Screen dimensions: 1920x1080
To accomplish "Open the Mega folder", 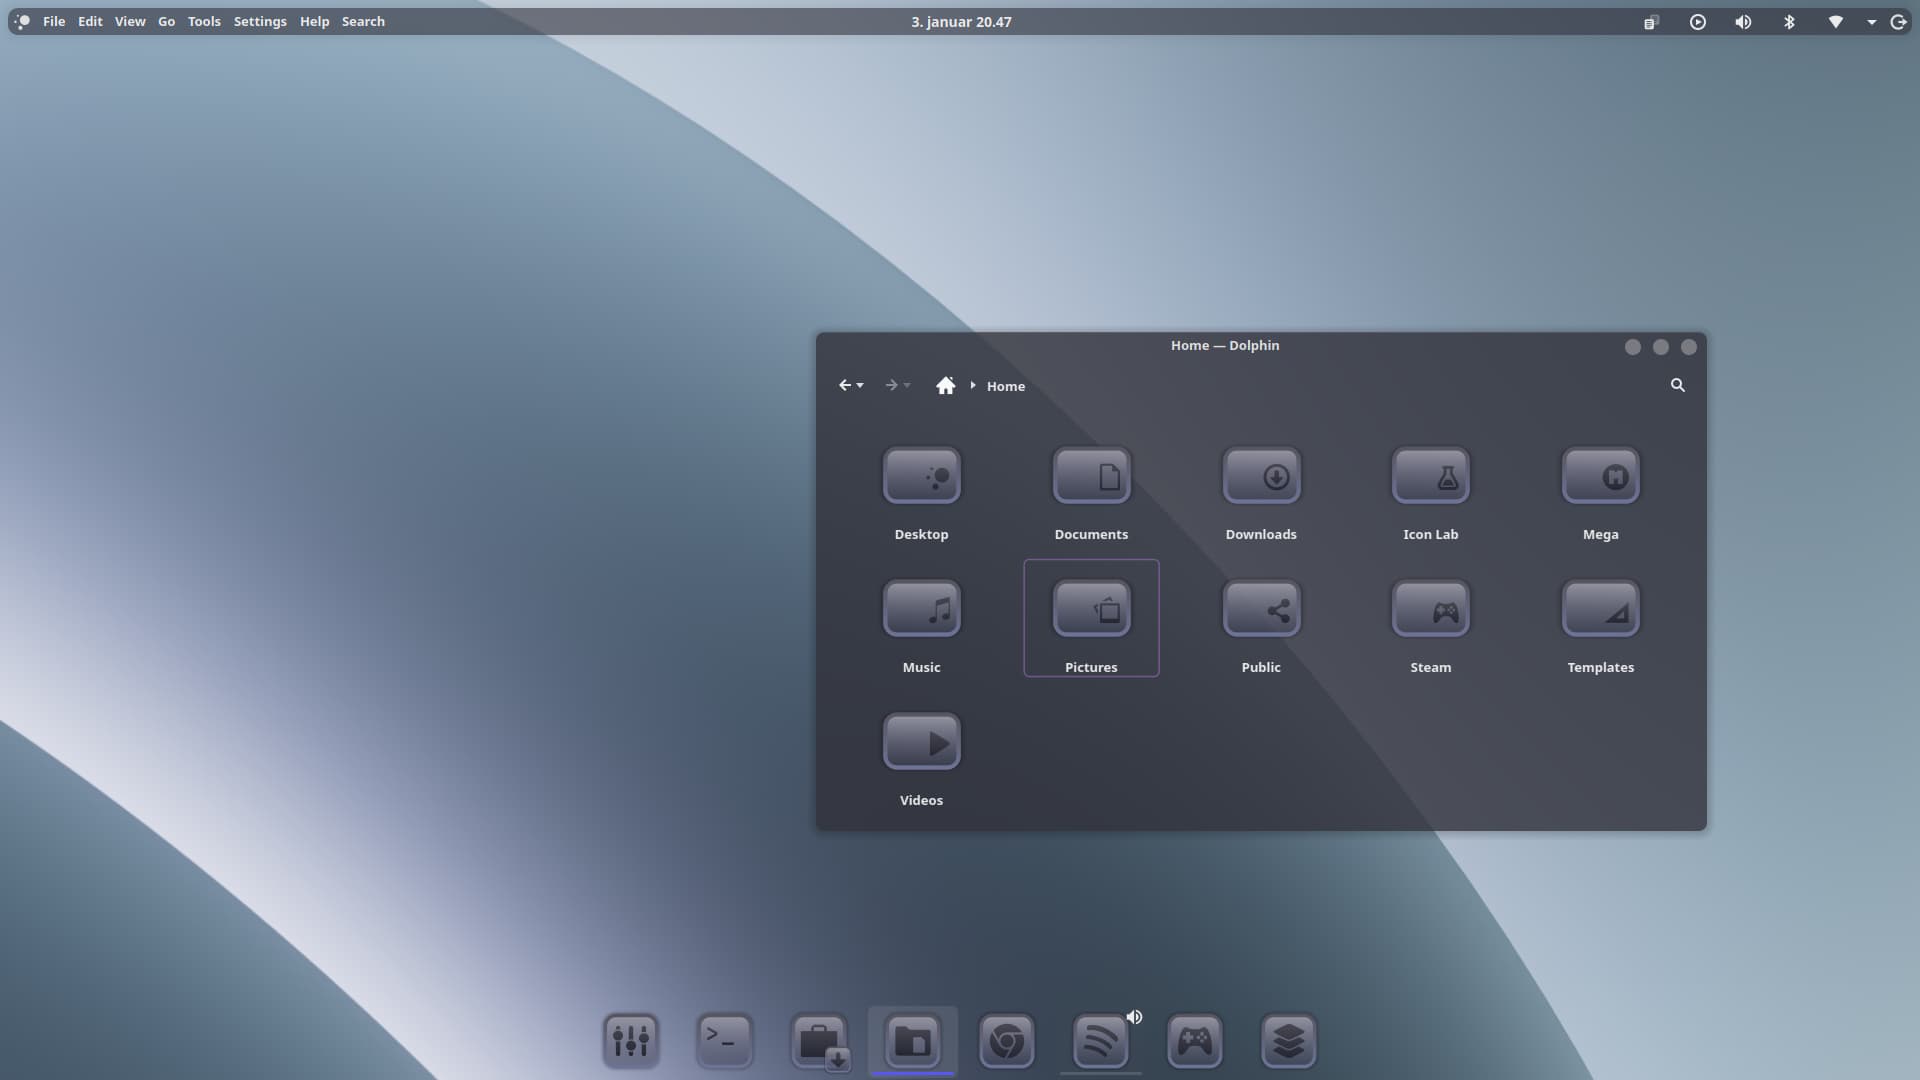I will point(1600,477).
